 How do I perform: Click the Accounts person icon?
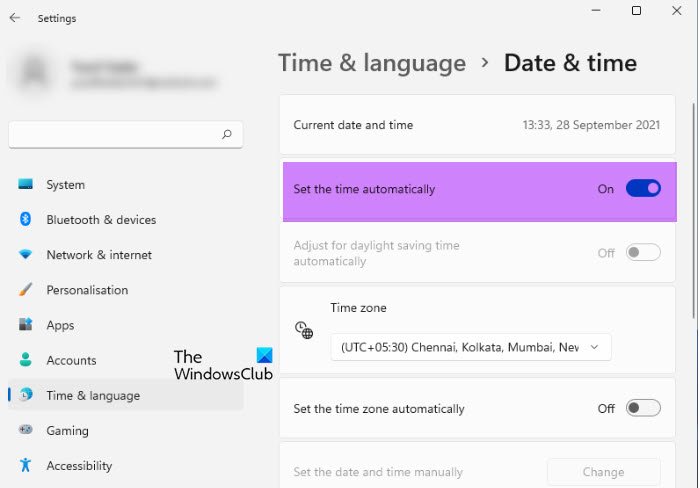click(x=25, y=360)
